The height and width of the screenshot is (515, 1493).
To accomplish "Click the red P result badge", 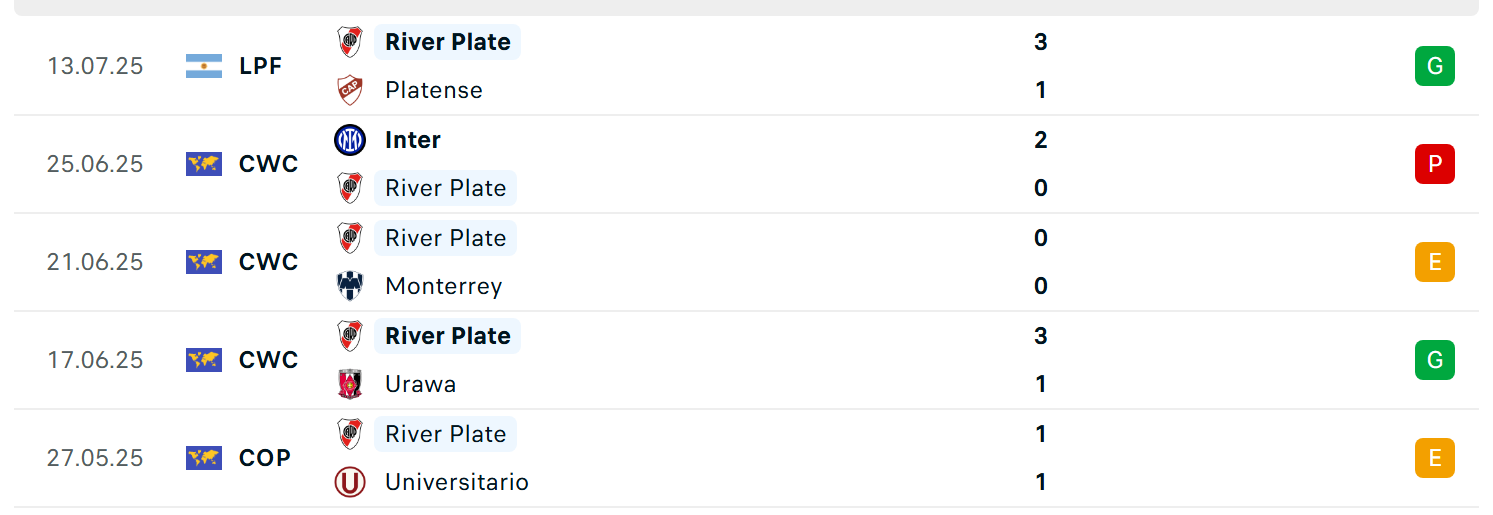I will pos(1434,164).
